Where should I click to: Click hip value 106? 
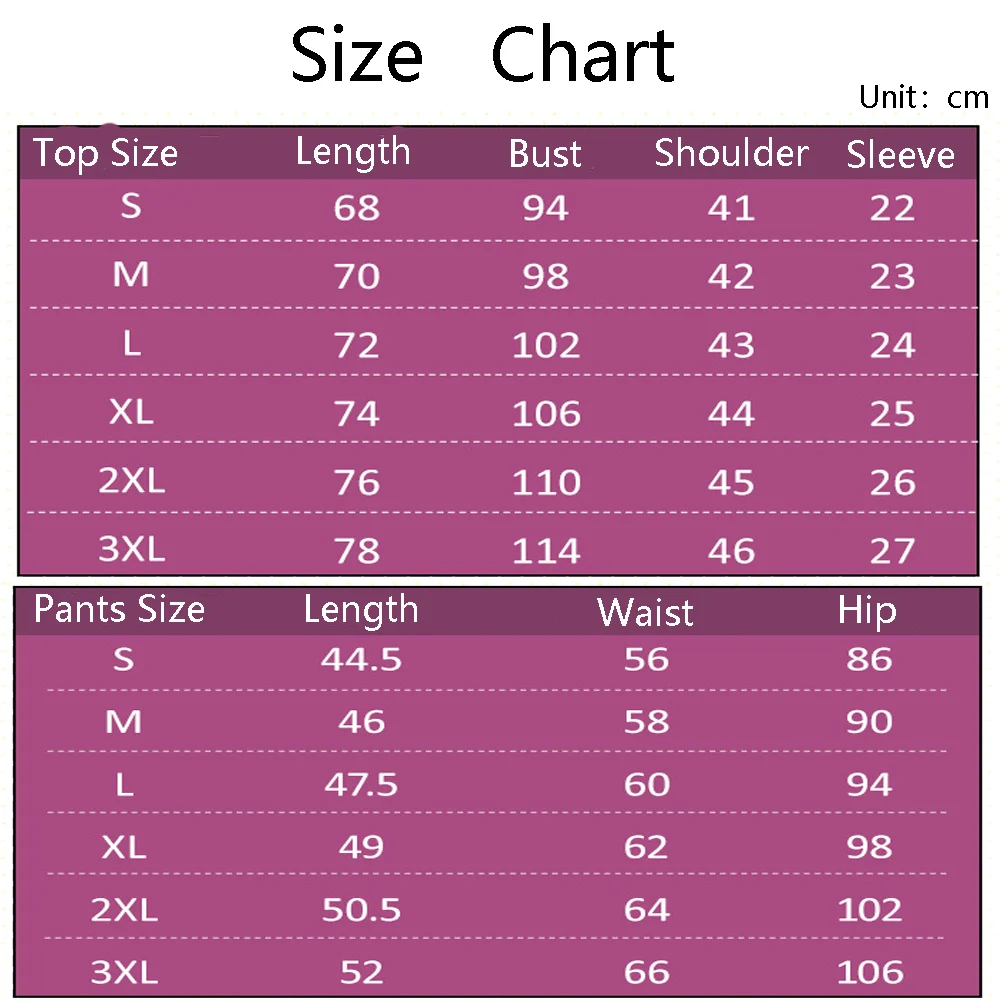(x=871, y=973)
